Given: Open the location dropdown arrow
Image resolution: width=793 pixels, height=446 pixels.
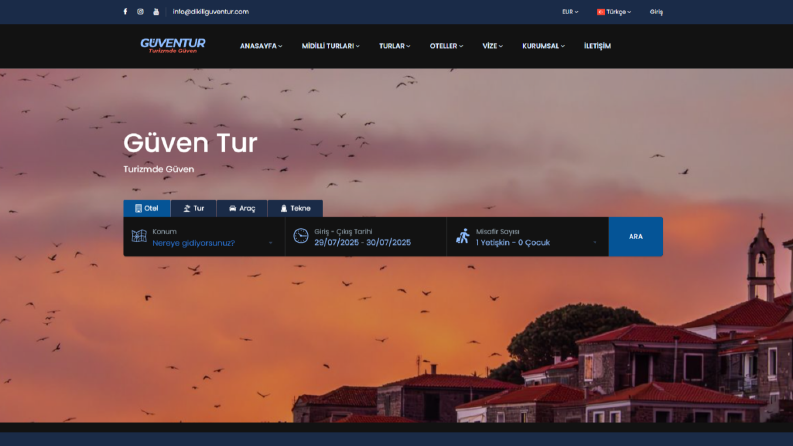Looking at the screenshot, I should 271,243.
